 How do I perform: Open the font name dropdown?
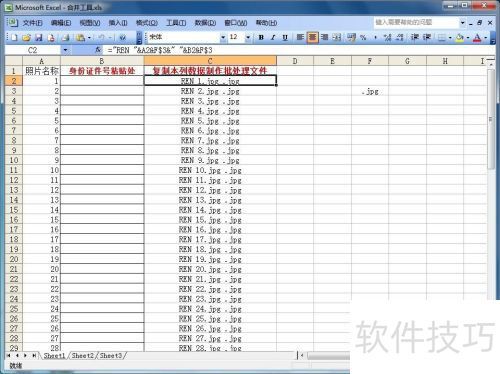click(x=223, y=38)
